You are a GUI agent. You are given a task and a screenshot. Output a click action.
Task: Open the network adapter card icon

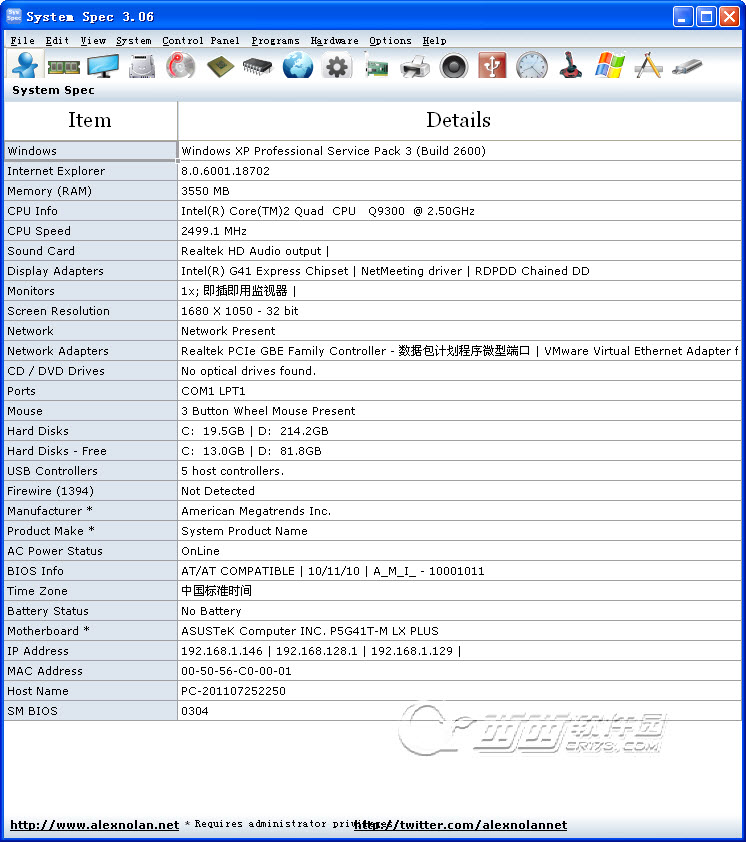tap(376, 67)
